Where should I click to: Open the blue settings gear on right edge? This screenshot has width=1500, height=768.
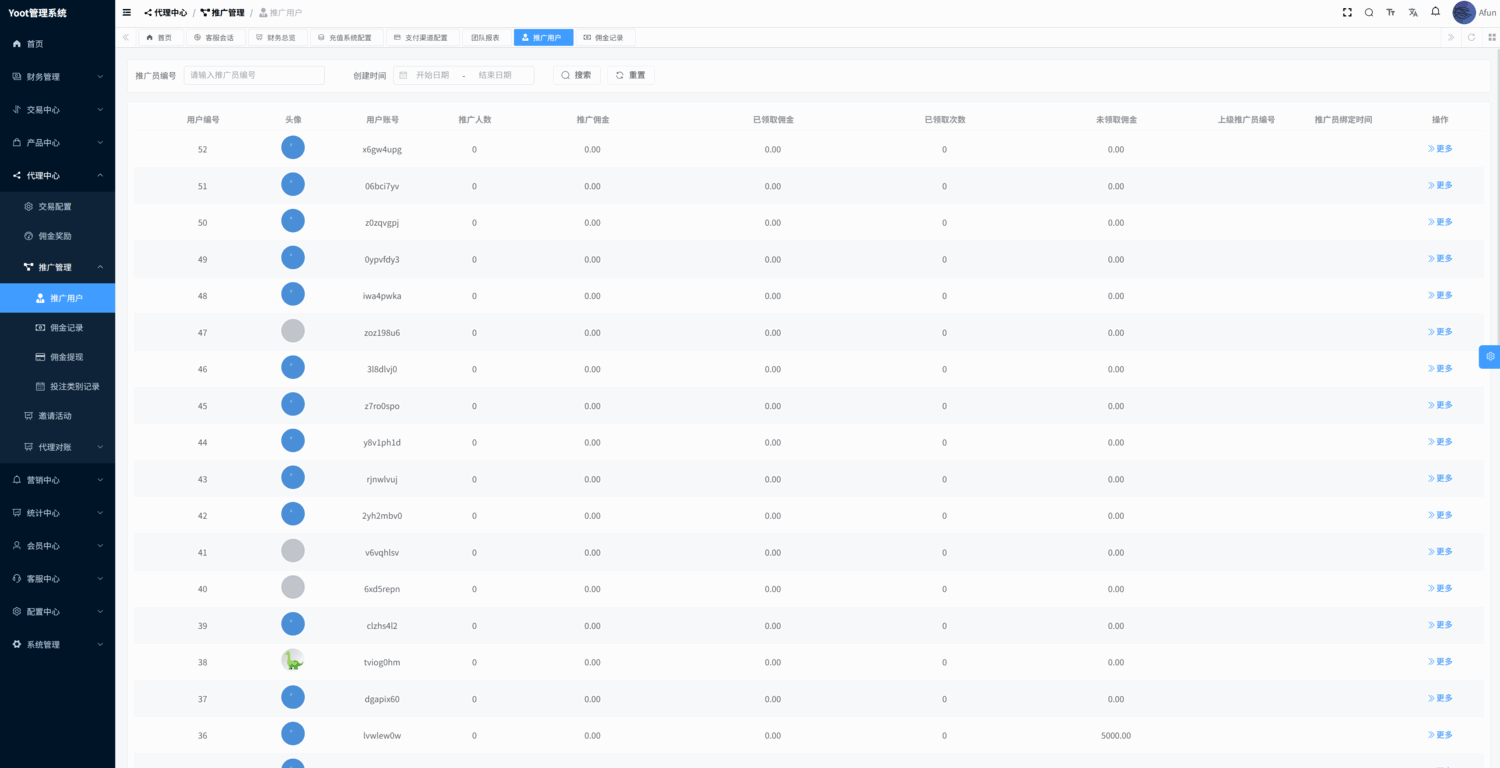[x=1490, y=356]
